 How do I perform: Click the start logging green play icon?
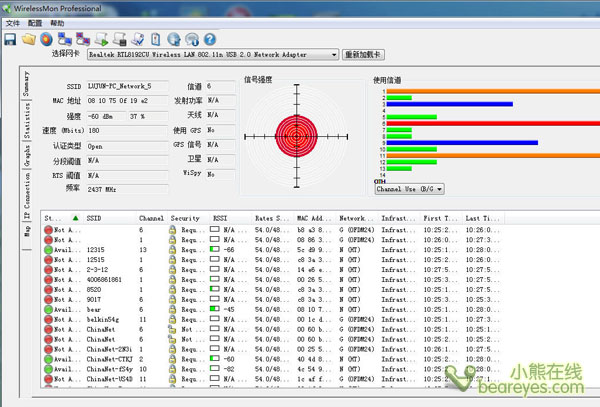[102, 39]
